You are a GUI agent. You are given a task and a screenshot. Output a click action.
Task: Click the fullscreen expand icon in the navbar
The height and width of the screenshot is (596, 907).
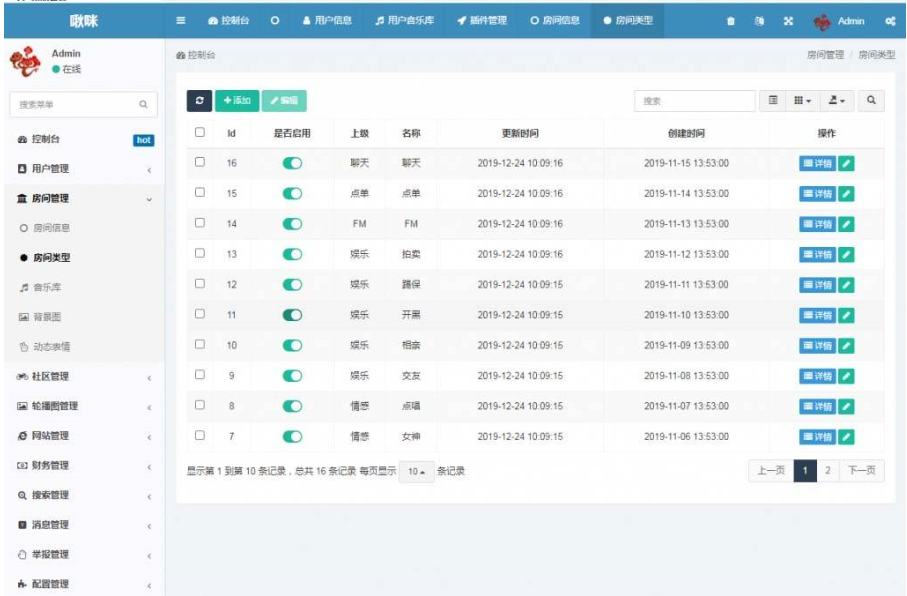(x=789, y=22)
